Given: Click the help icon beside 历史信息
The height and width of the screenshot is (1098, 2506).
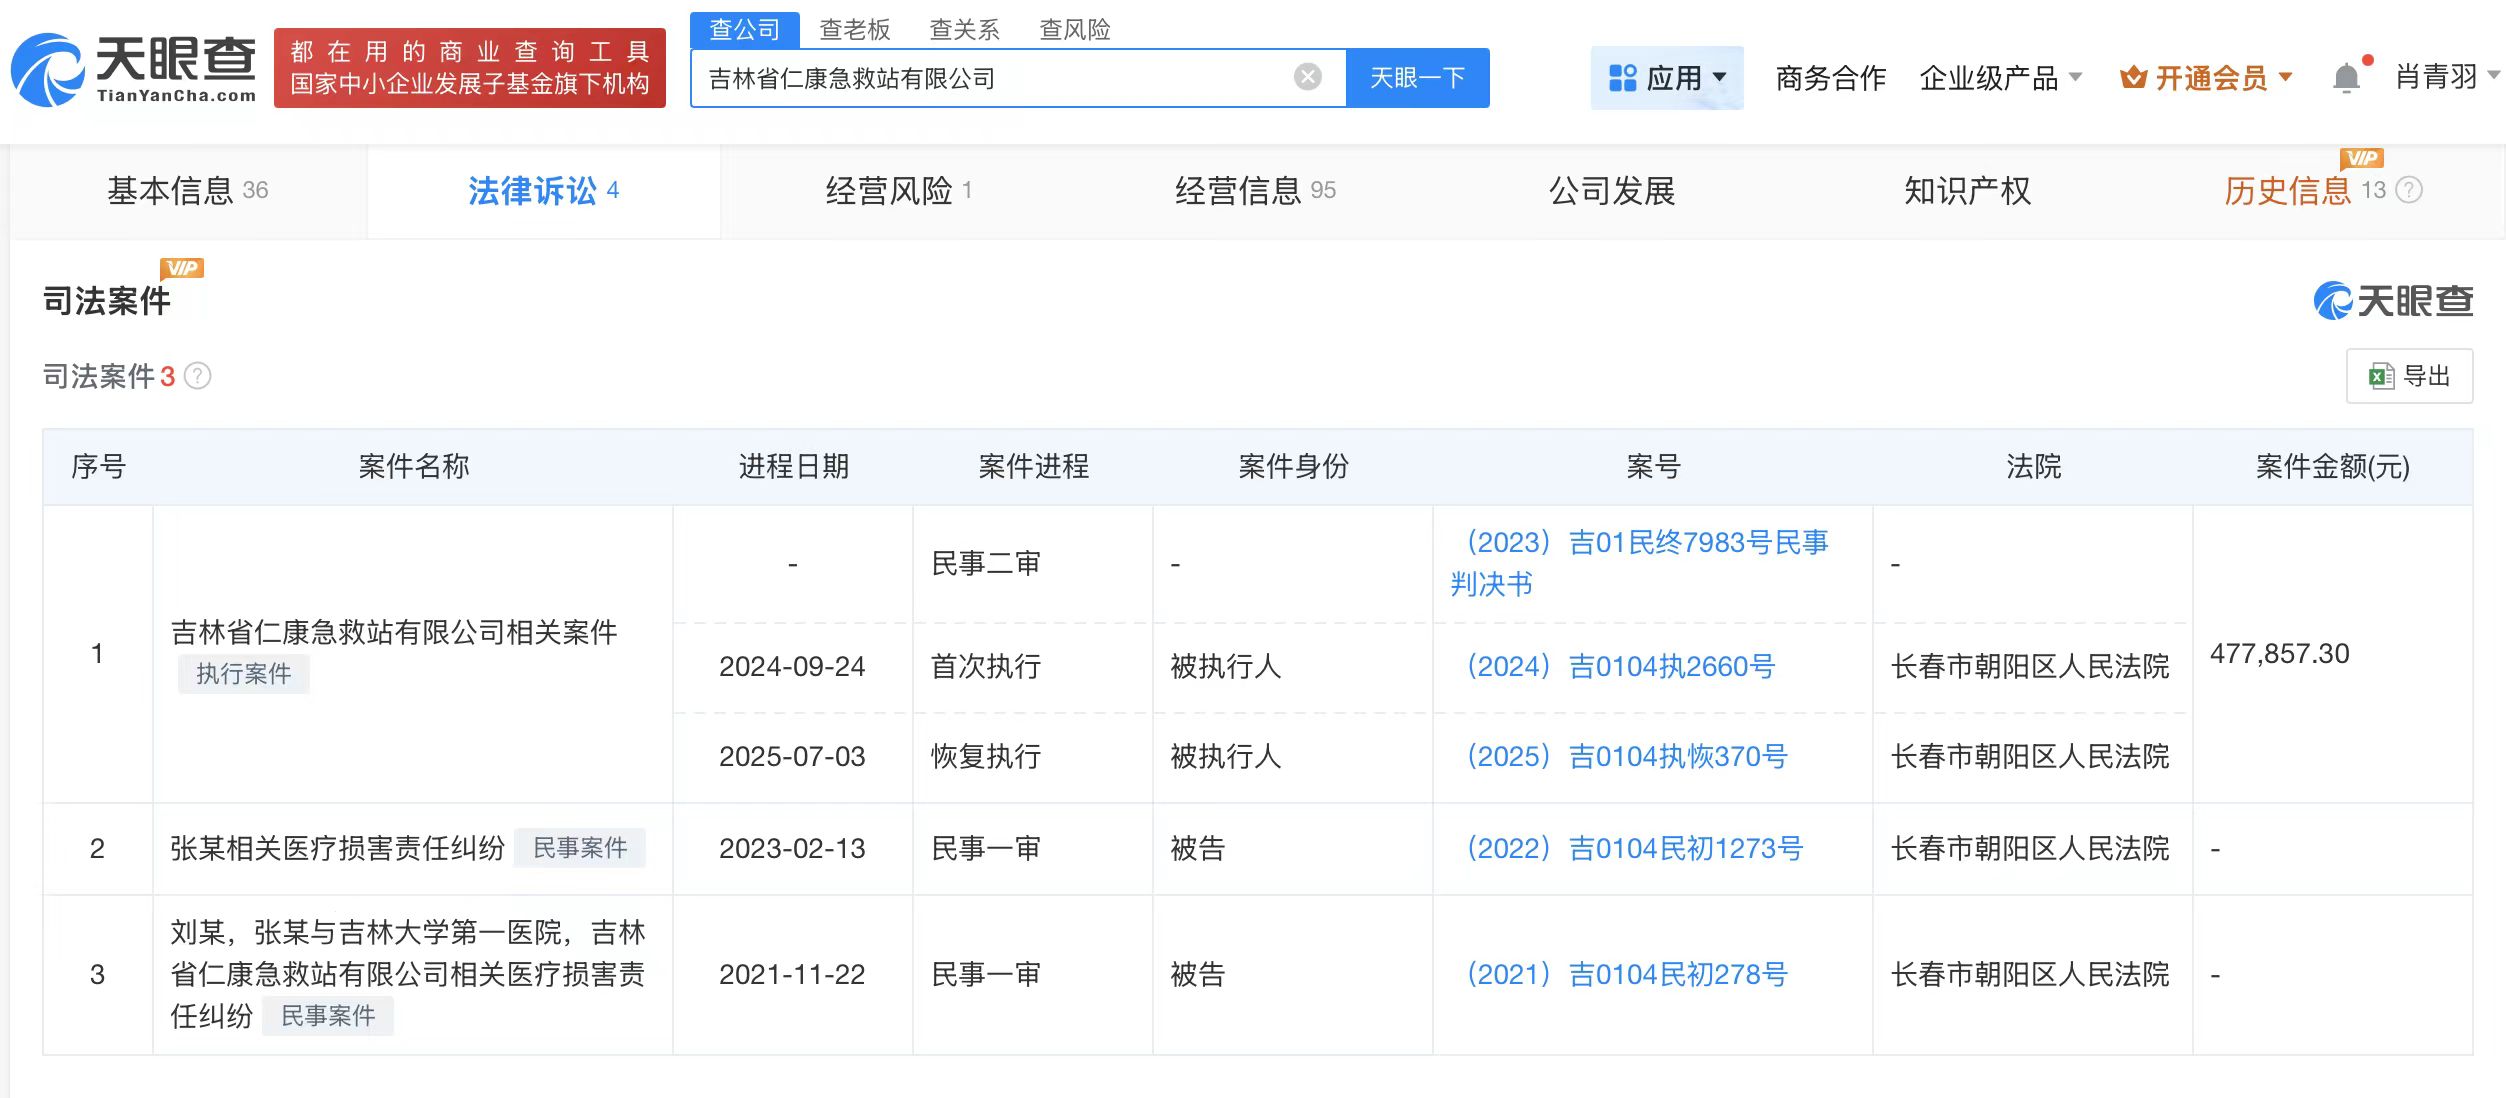Looking at the screenshot, I should tap(2410, 190).
